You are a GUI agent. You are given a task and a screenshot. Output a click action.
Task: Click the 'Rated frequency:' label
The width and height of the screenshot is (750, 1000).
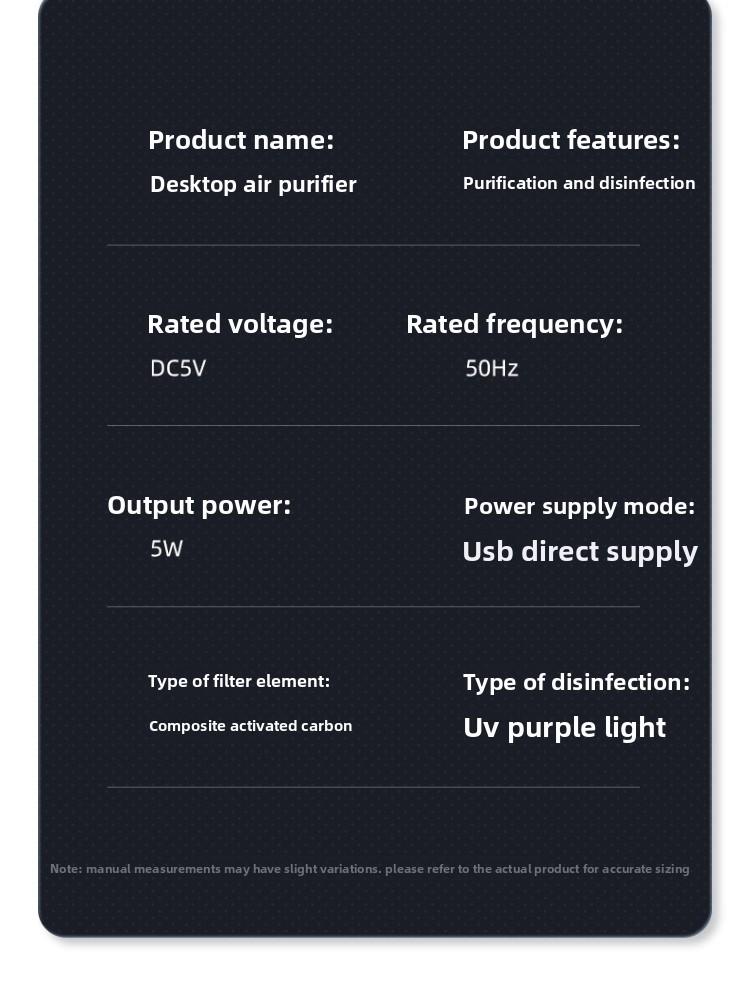(x=514, y=324)
